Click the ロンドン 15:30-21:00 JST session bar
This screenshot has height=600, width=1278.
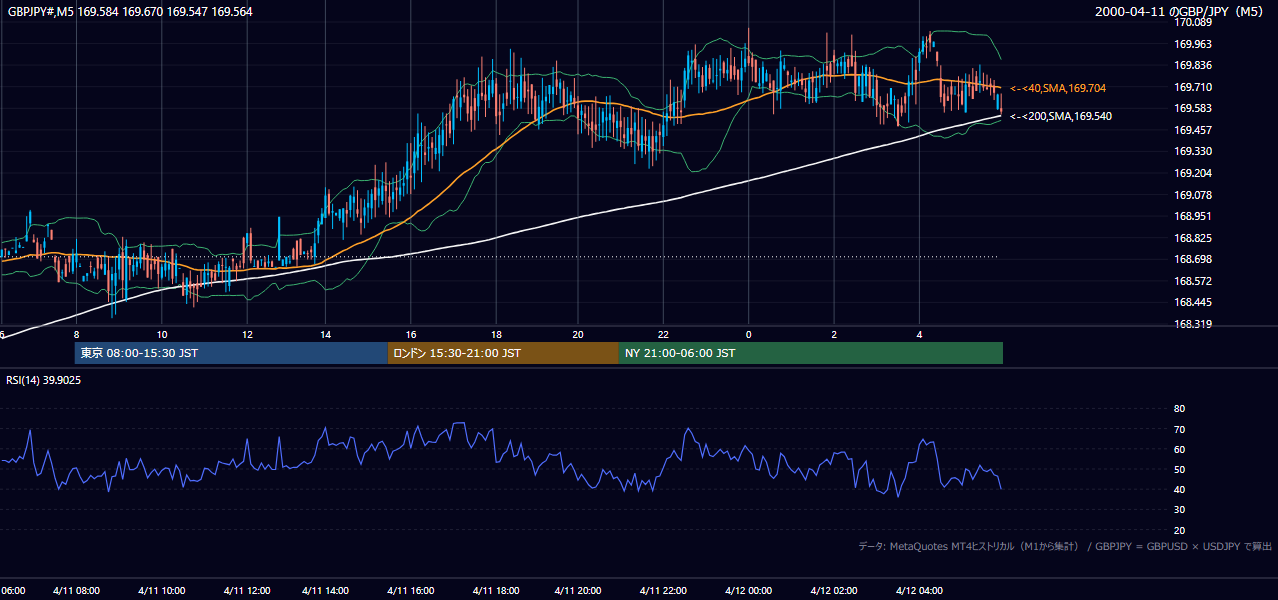503,353
